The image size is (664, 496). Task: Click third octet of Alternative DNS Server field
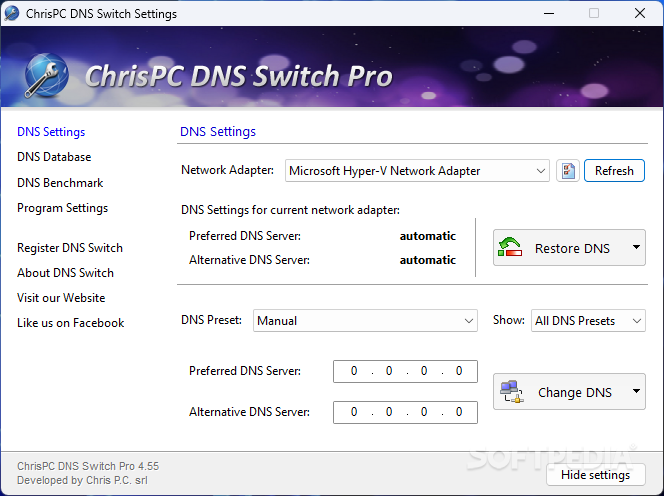click(x=424, y=412)
